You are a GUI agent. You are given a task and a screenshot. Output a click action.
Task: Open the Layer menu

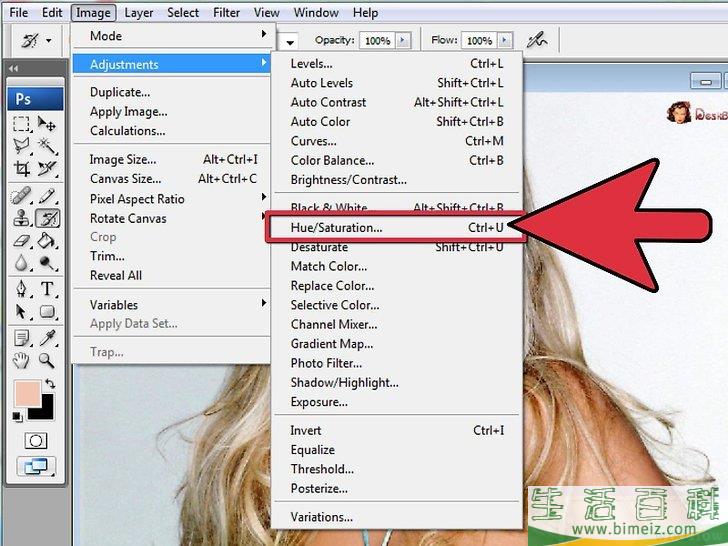(138, 13)
